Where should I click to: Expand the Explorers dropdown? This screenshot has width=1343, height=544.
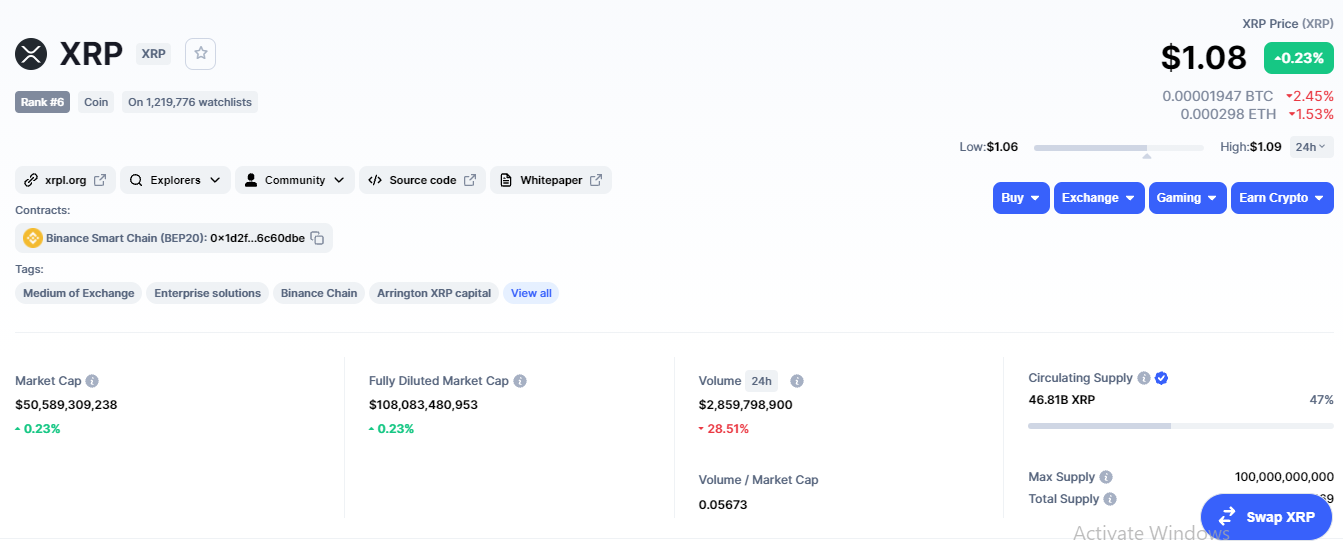[176, 180]
